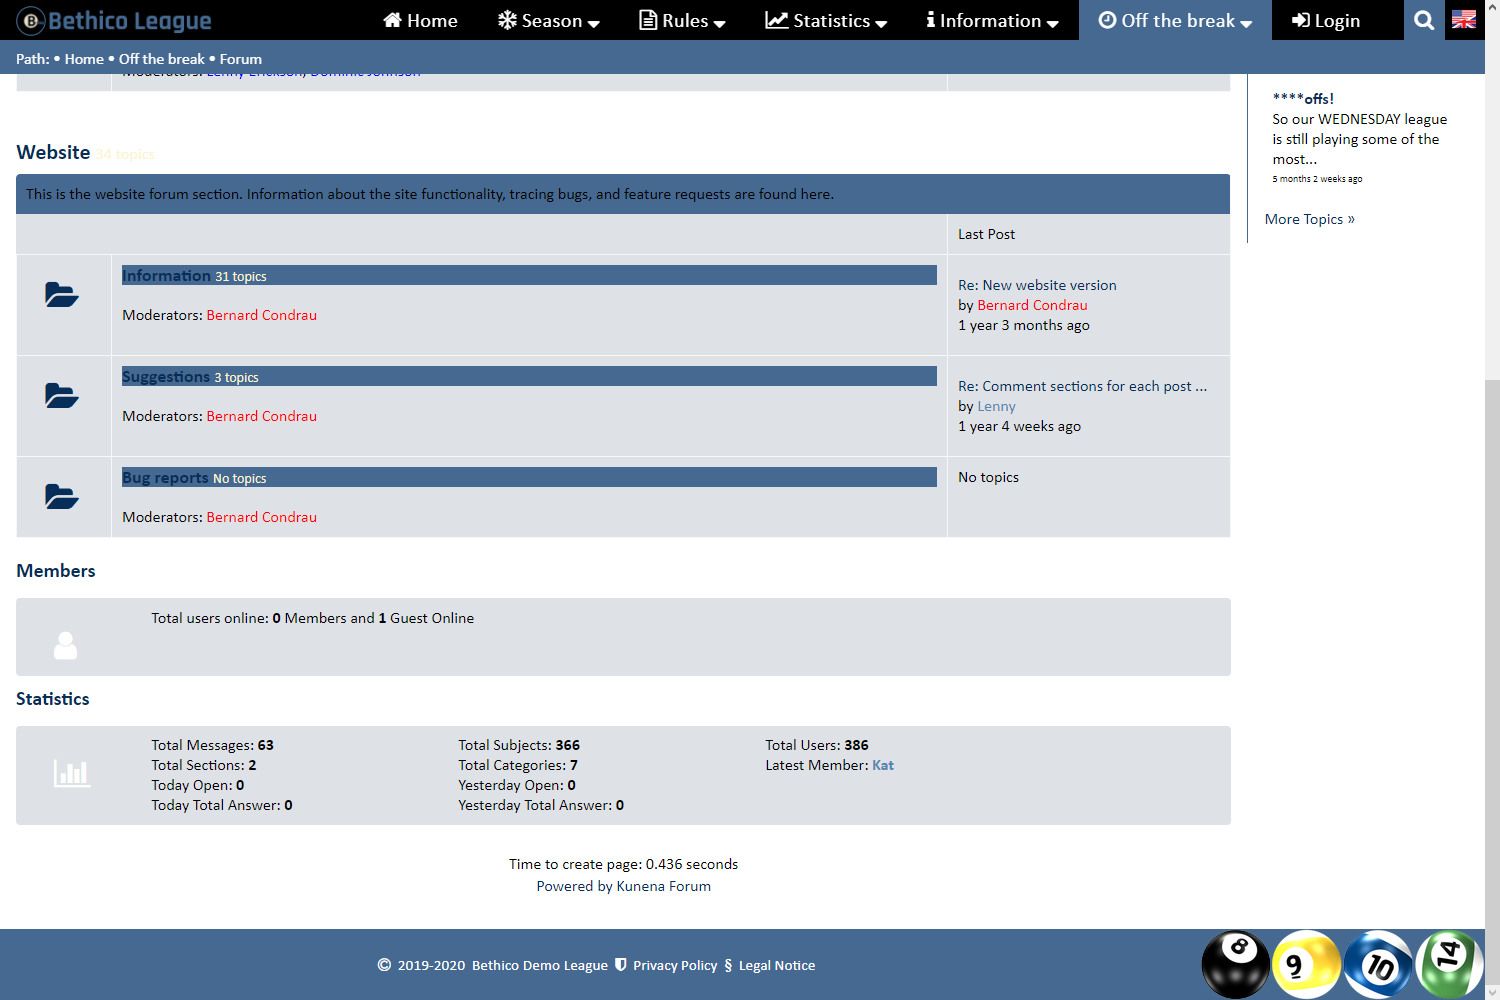Expand the Statistics dropdown menu
This screenshot has height=1000, width=1500.
826,20
